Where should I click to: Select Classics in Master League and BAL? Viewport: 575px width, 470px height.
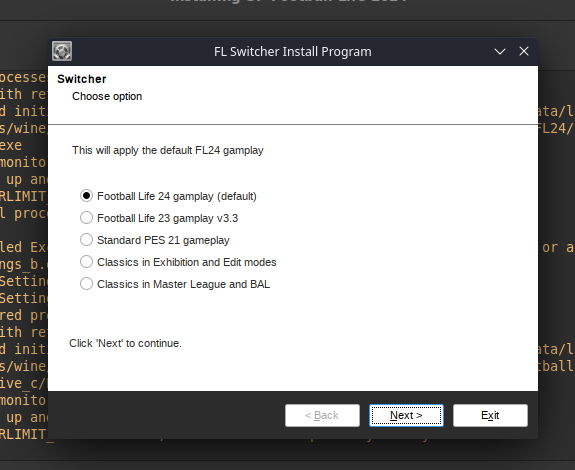click(x=86, y=284)
